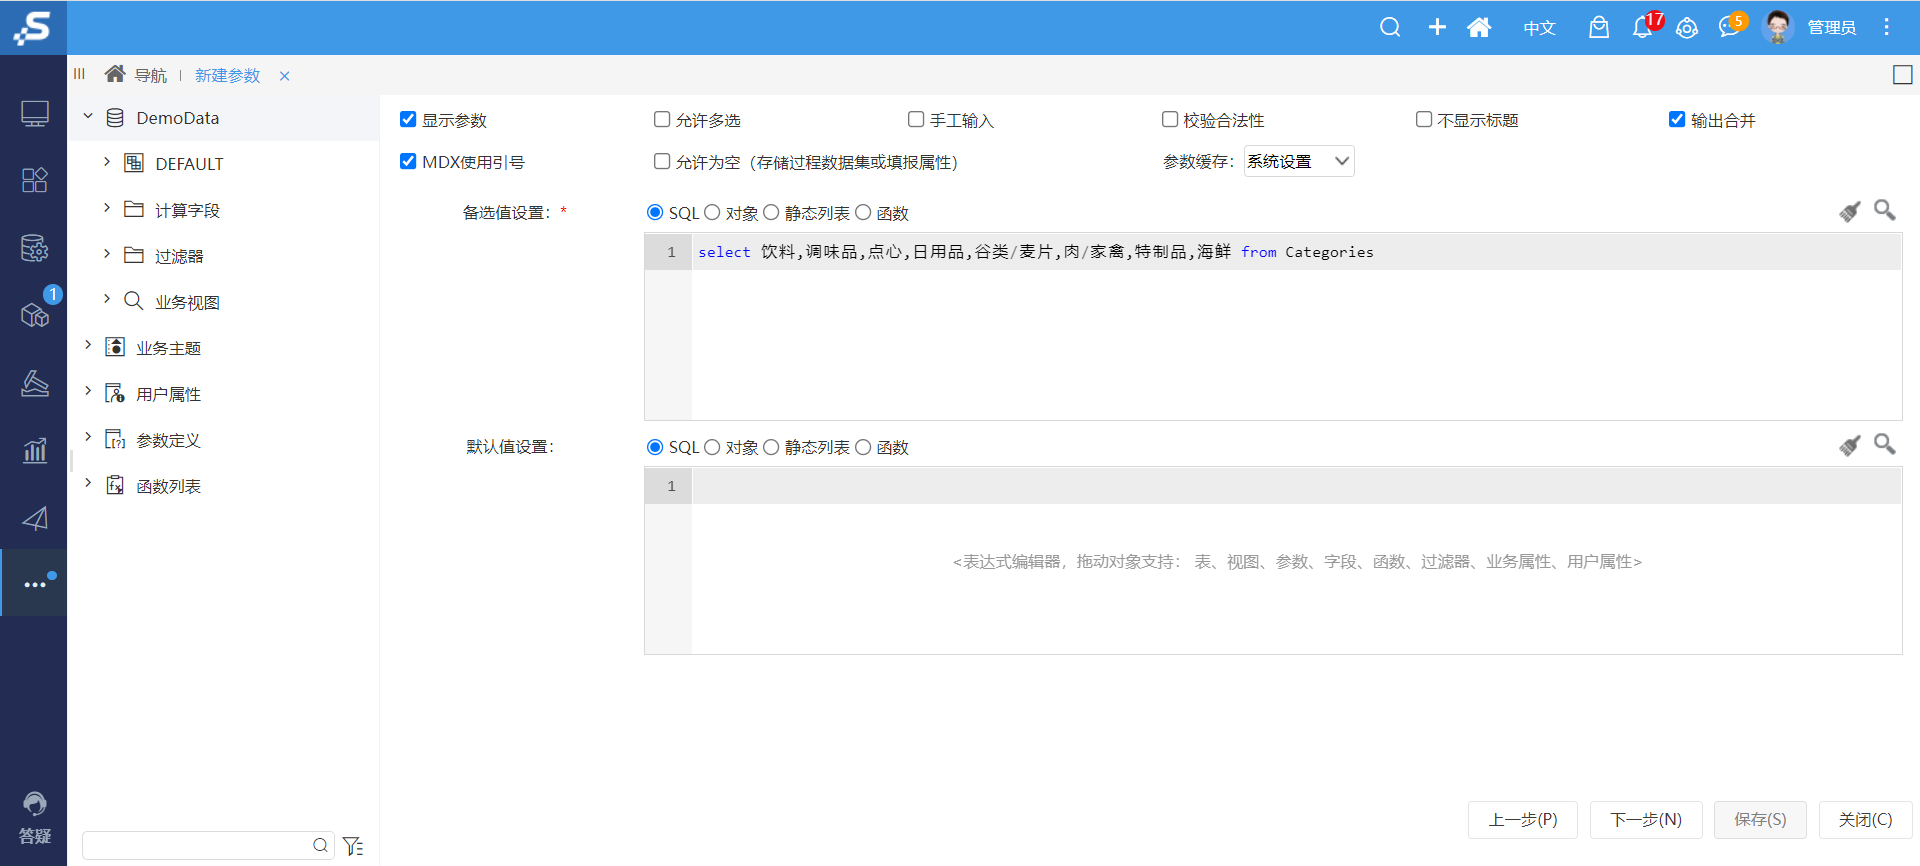Expand the 过滤器 folder

[107, 253]
